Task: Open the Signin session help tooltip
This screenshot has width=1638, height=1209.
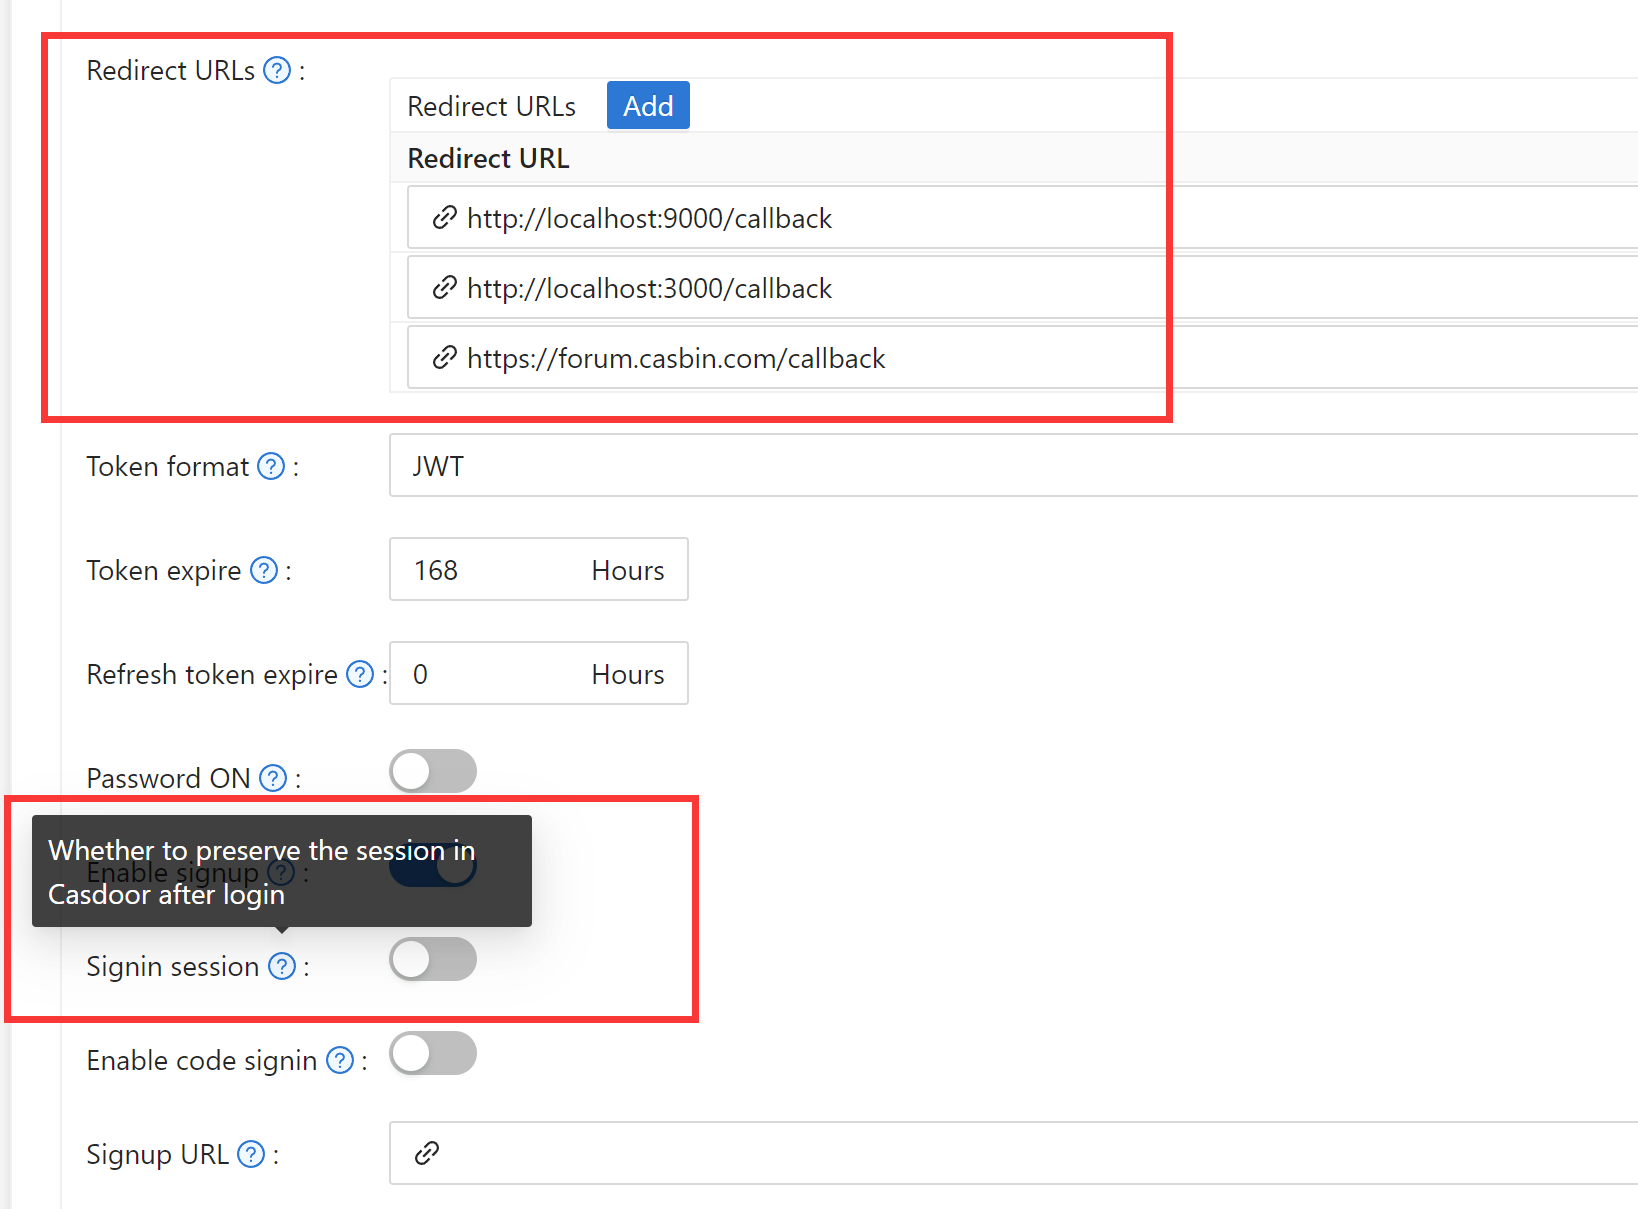Action: click(281, 966)
